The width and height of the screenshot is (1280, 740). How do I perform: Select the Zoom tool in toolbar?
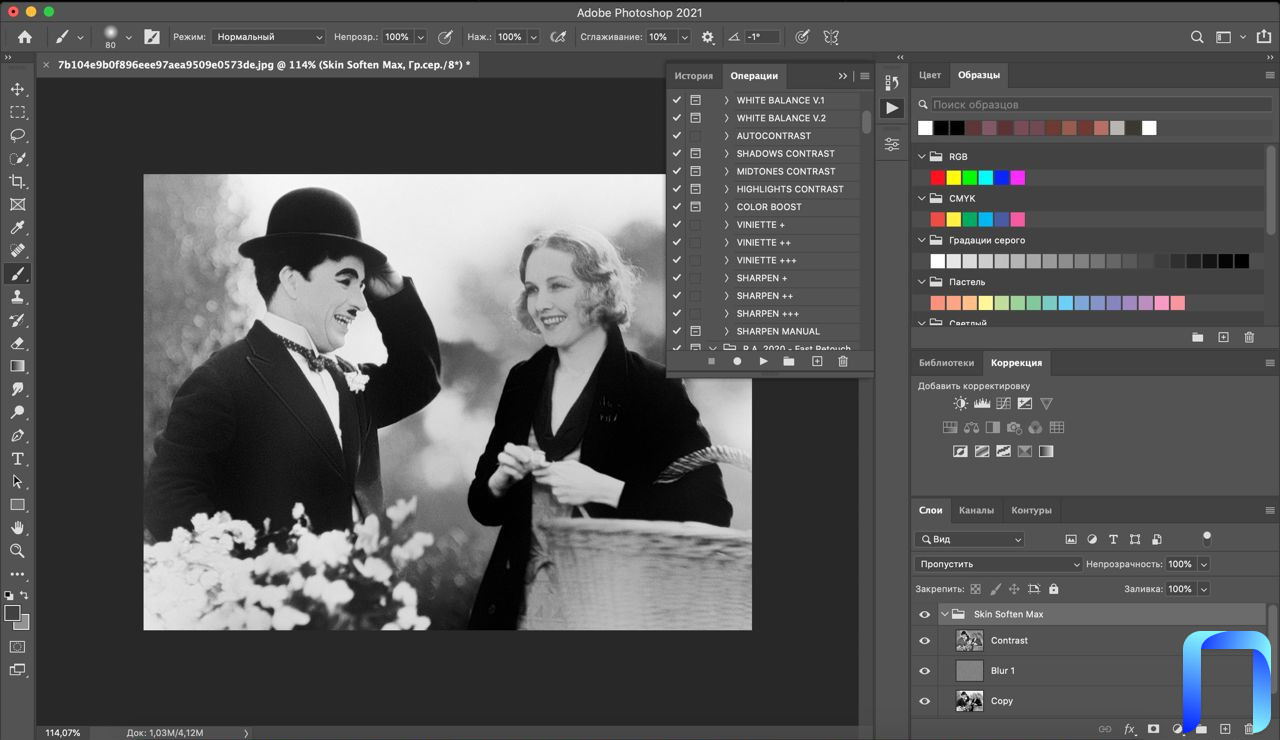point(17,551)
